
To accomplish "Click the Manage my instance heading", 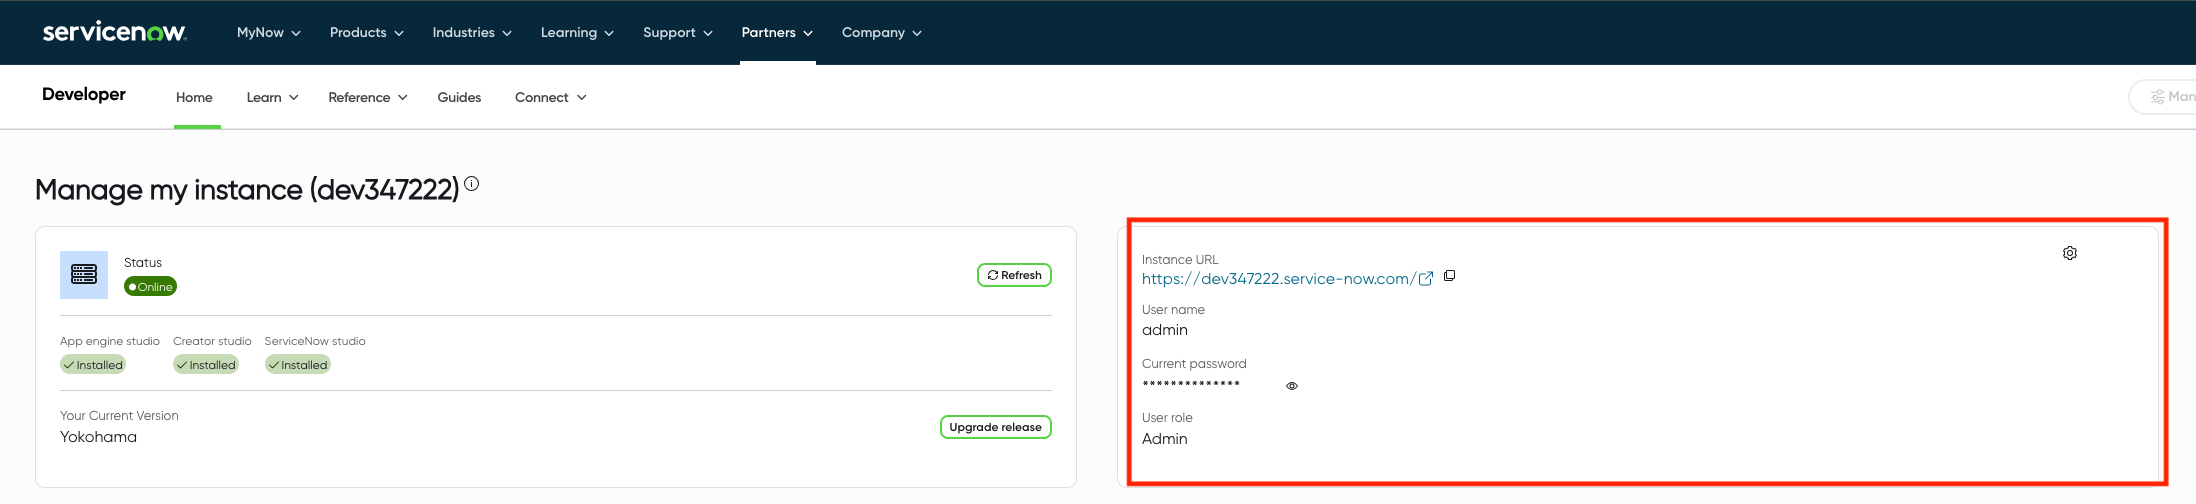I will pos(247,189).
